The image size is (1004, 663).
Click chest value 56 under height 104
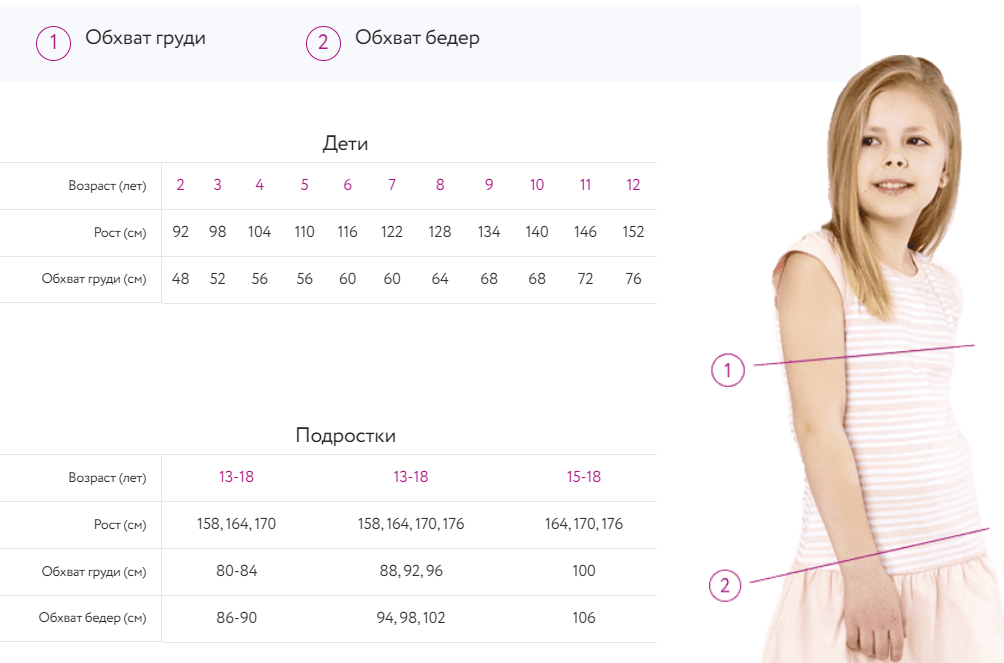click(259, 279)
